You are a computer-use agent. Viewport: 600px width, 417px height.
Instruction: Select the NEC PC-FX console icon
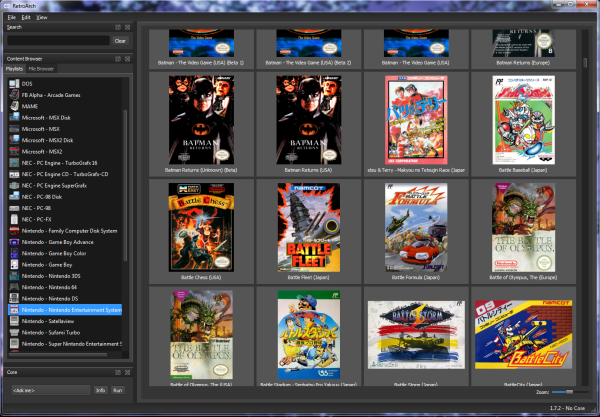[14, 219]
